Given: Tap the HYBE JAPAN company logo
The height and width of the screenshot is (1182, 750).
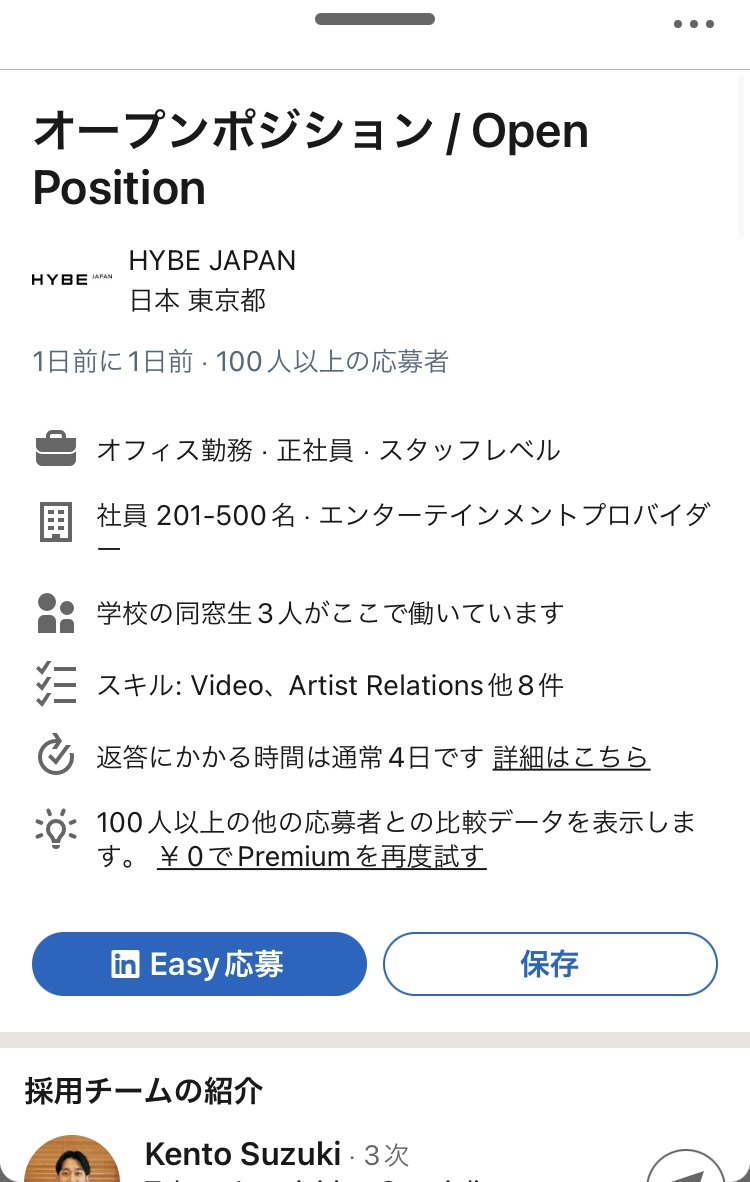Looking at the screenshot, I should click(72, 280).
